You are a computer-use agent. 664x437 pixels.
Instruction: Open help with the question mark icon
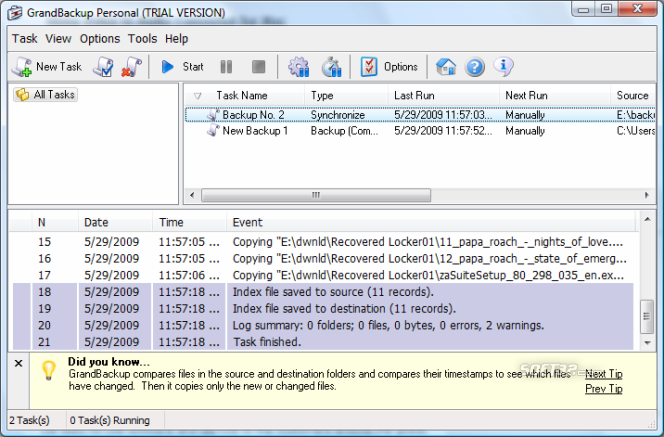tap(475, 67)
